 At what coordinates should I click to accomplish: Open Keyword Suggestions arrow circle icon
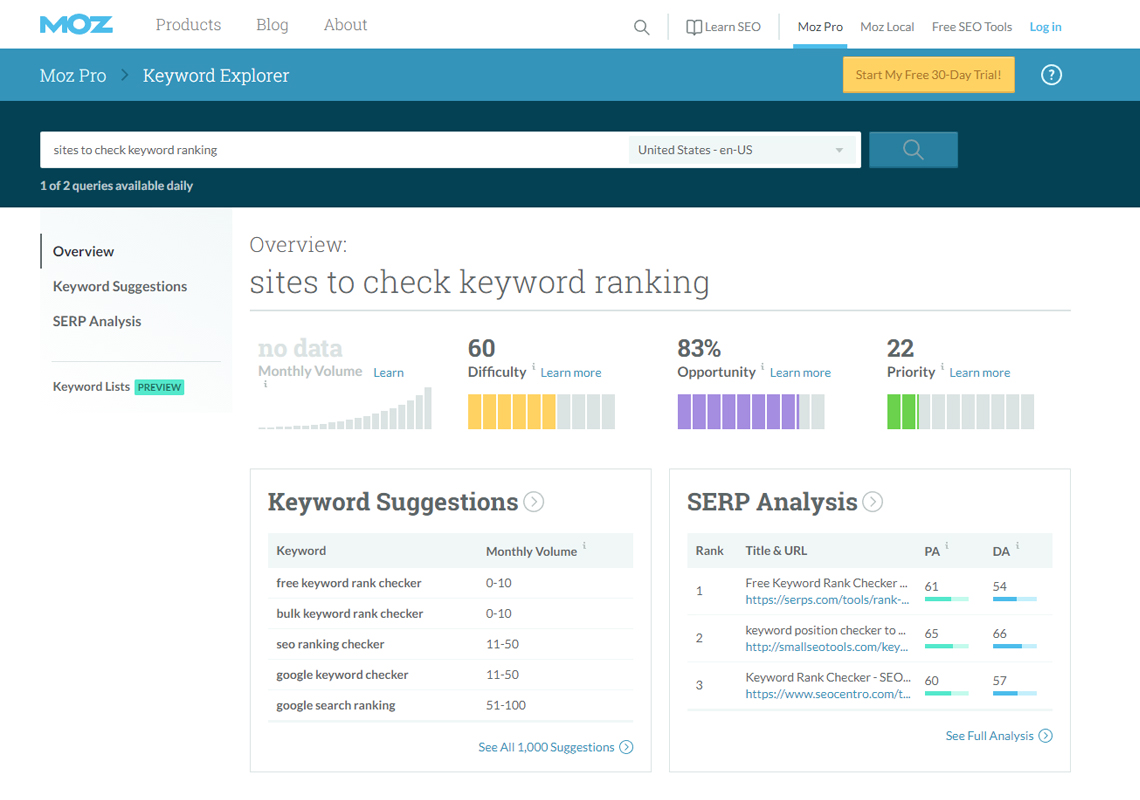534,502
